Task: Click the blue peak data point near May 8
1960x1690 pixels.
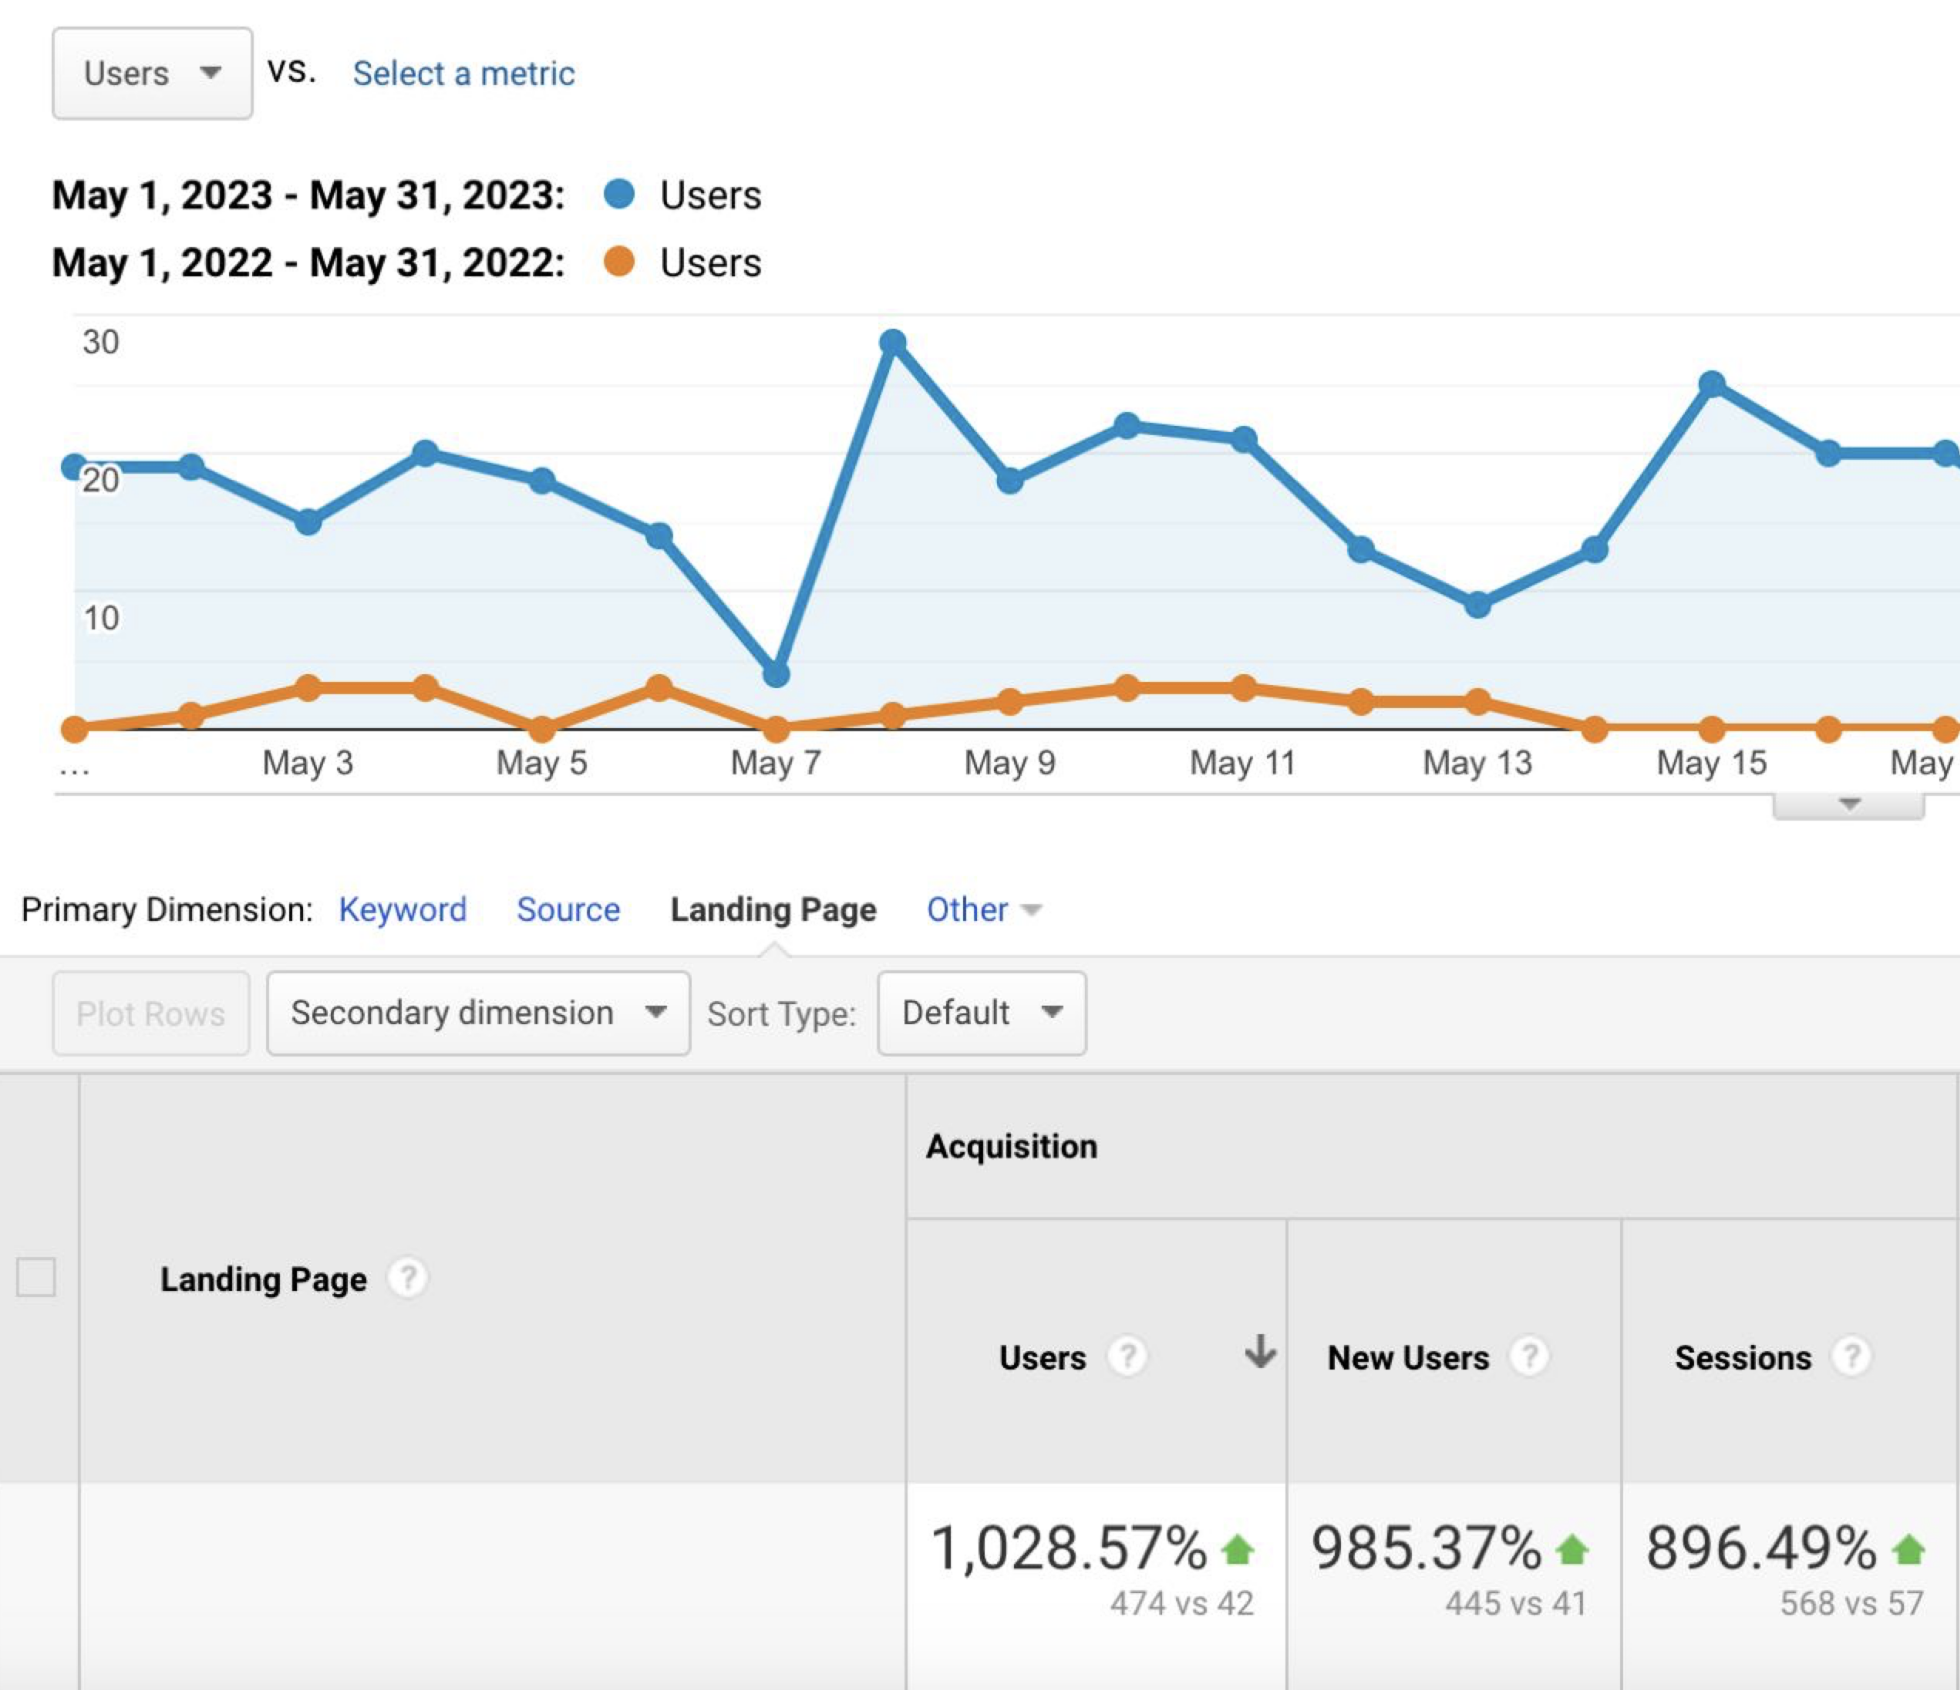Action: coord(893,343)
